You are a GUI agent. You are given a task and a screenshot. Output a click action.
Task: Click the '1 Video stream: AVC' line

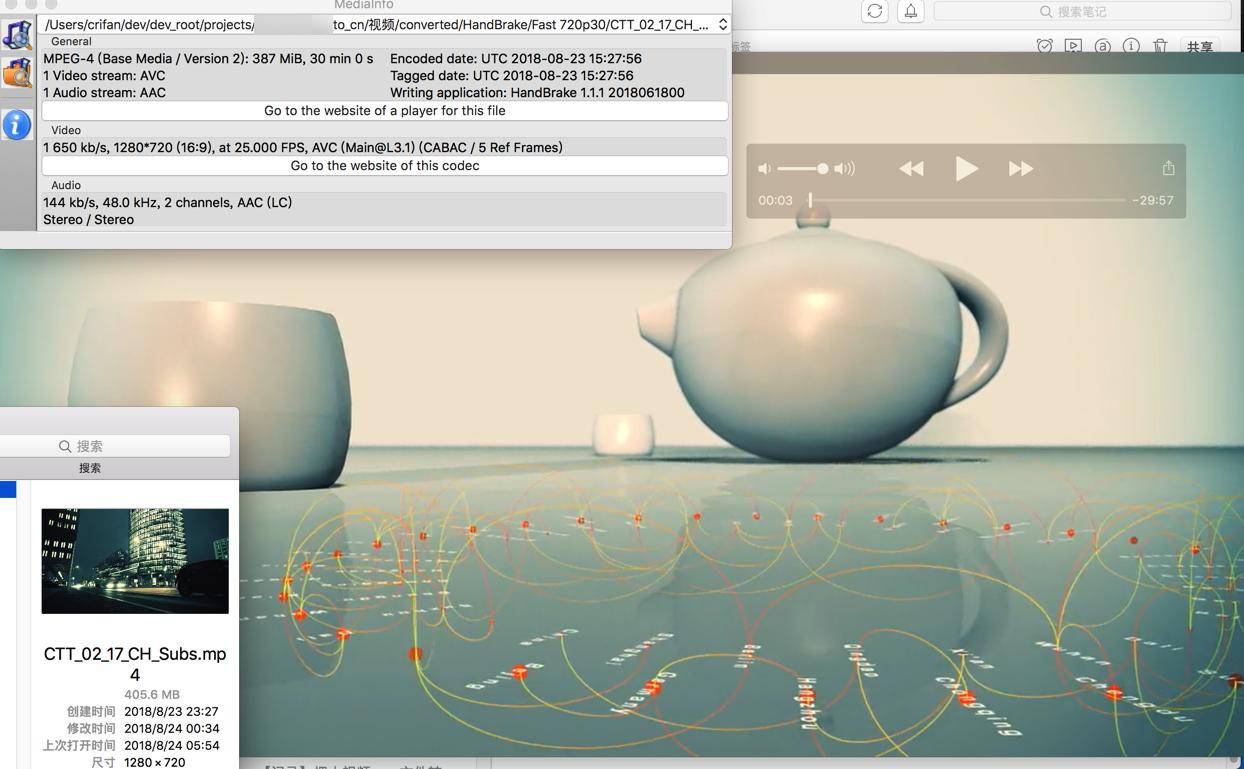[x=104, y=76]
